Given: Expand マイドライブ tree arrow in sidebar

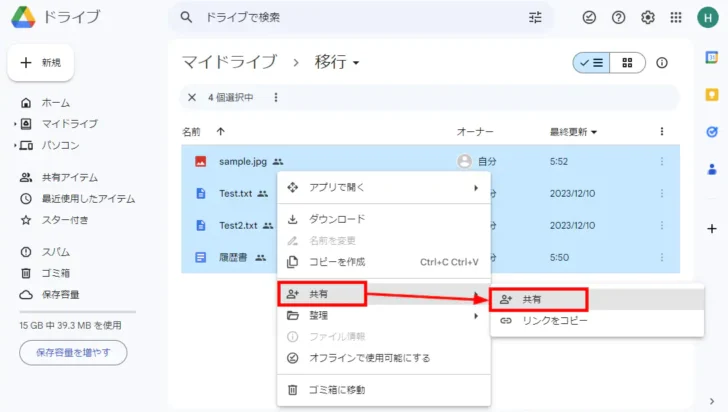Looking at the screenshot, I should pos(15,124).
